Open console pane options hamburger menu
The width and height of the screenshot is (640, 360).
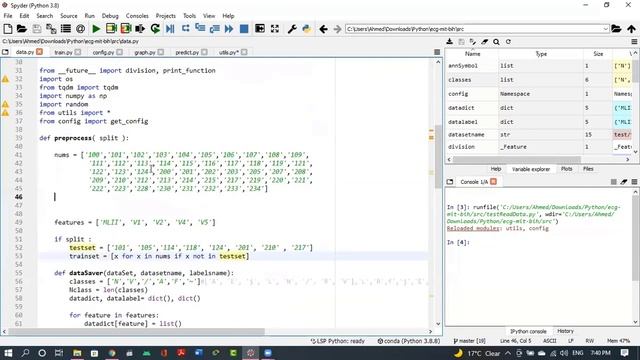[x=634, y=182]
